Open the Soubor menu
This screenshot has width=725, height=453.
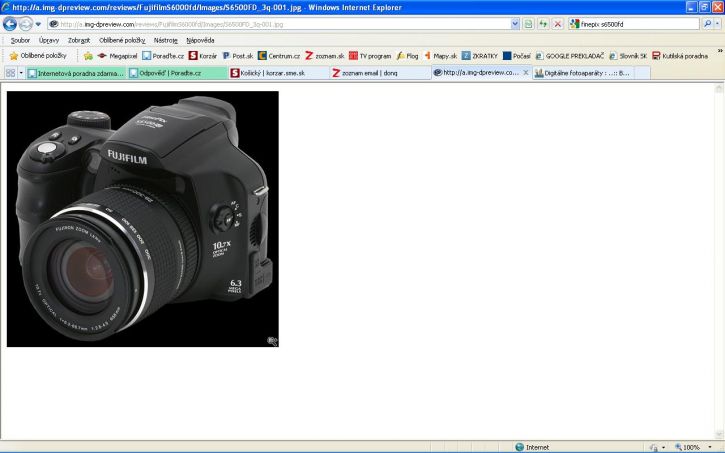20,41
